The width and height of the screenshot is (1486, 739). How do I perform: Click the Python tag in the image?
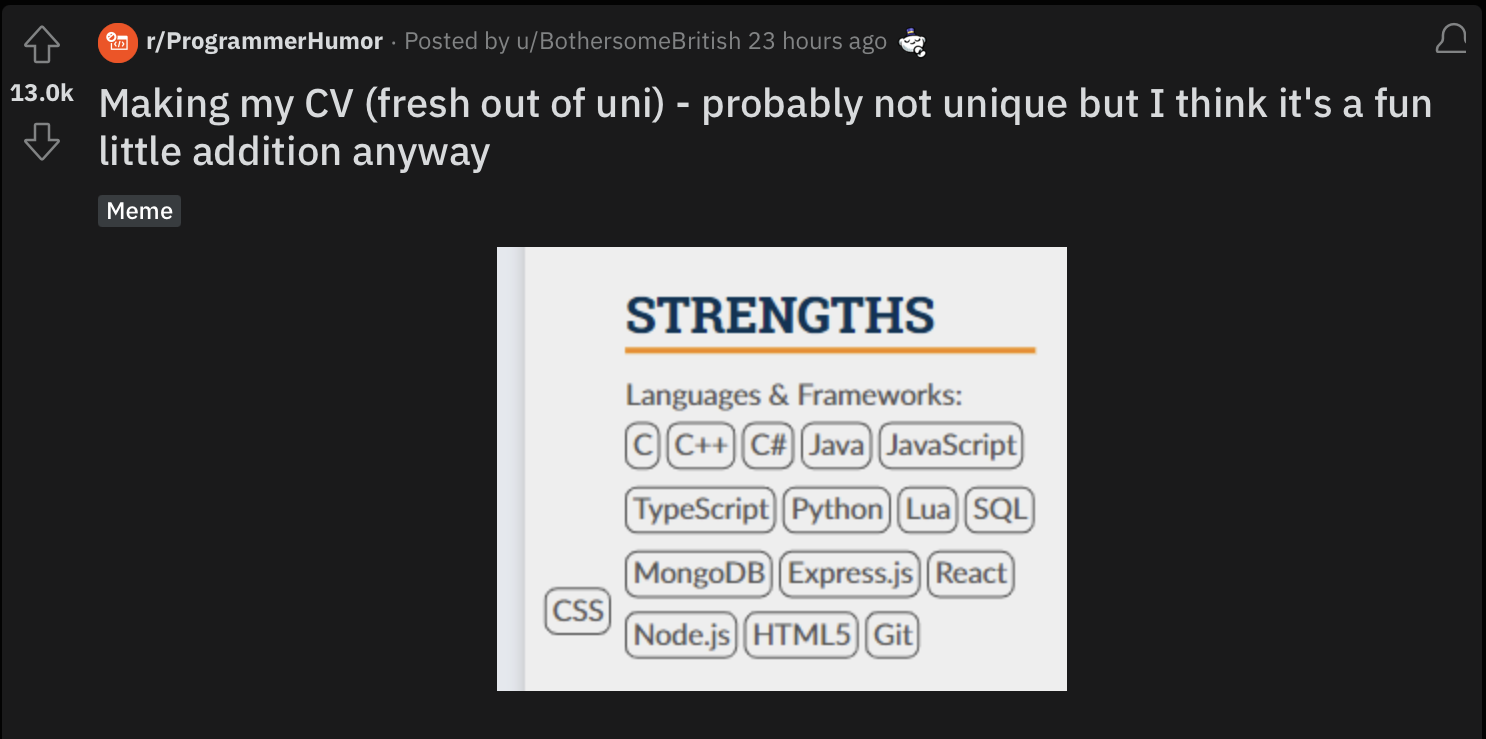click(837, 510)
